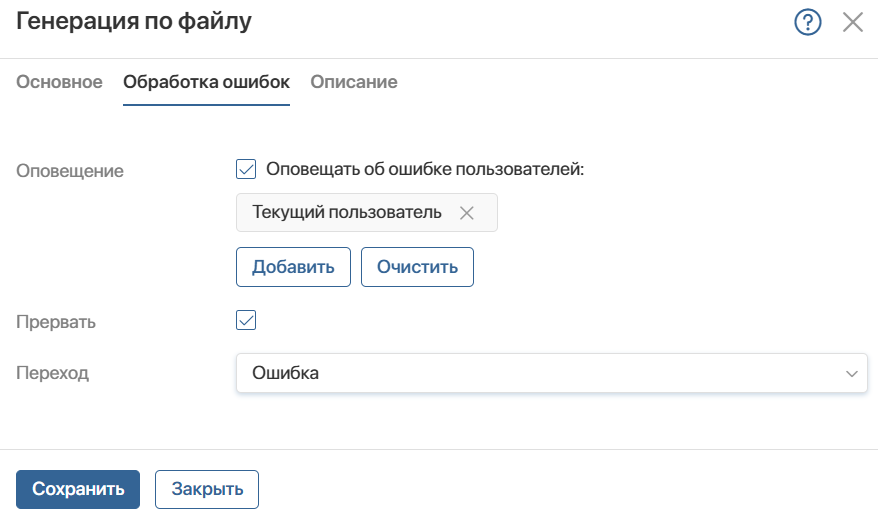Click the Генерация по файлу dialog title
Screen dimensions: 878x519
(134, 21)
